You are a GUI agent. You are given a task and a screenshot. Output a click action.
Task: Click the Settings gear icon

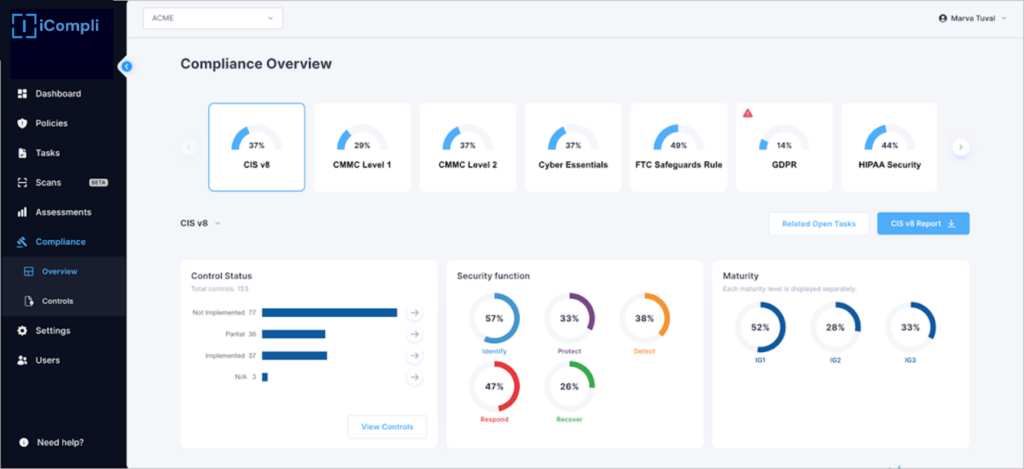click(x=23, y=331)
